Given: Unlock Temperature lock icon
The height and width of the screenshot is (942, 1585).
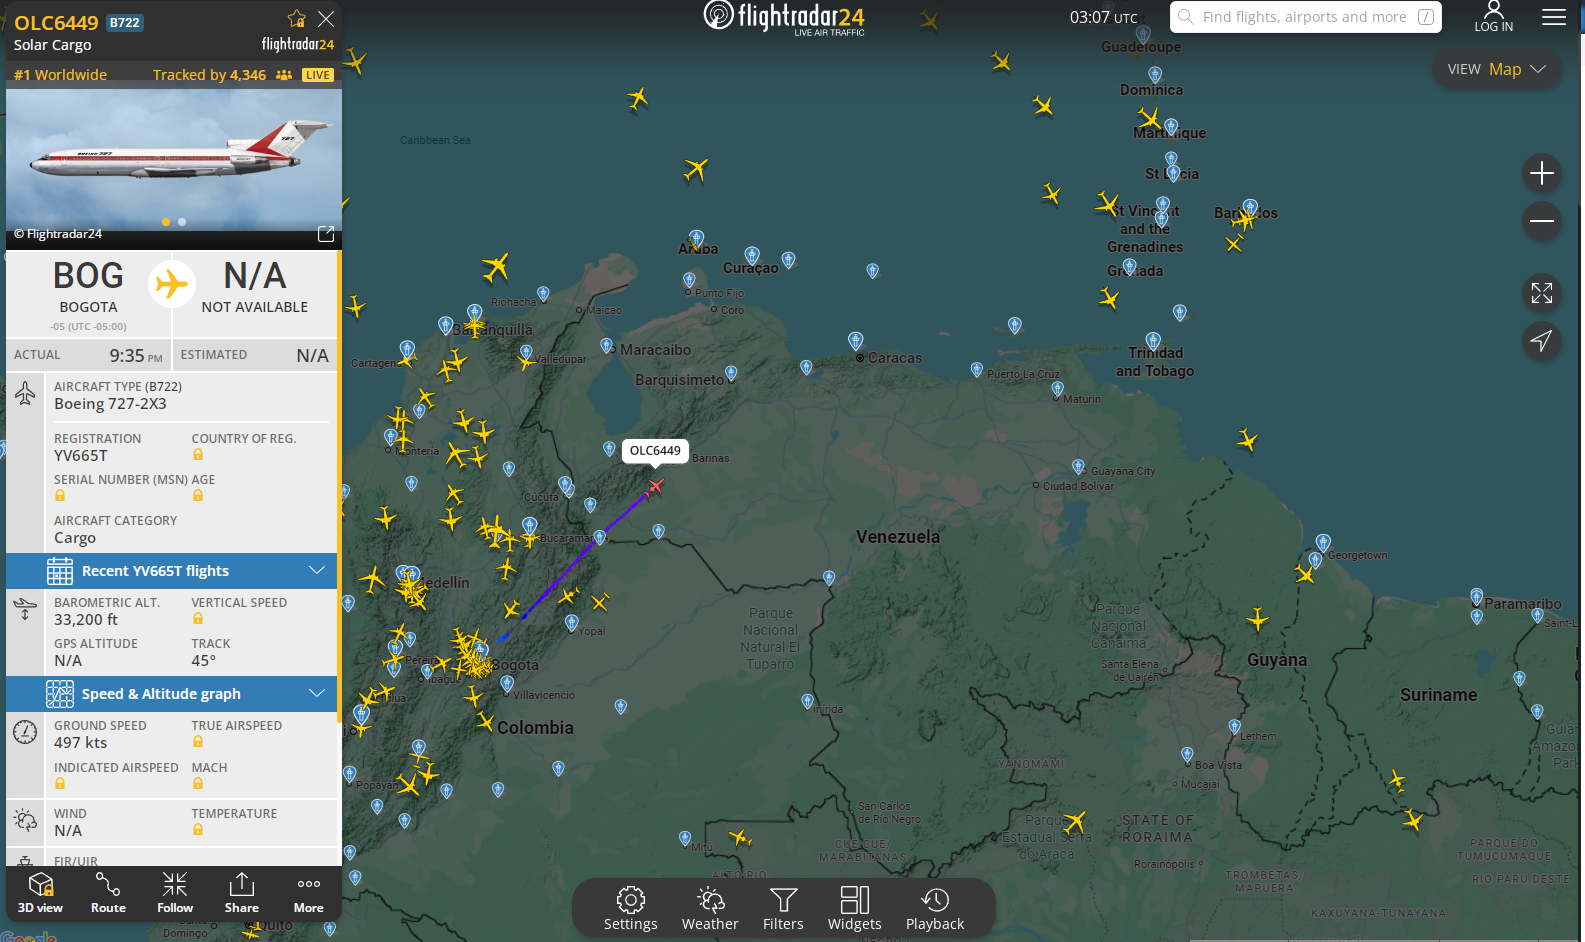Looking at the screenshot, I should 198,830.
